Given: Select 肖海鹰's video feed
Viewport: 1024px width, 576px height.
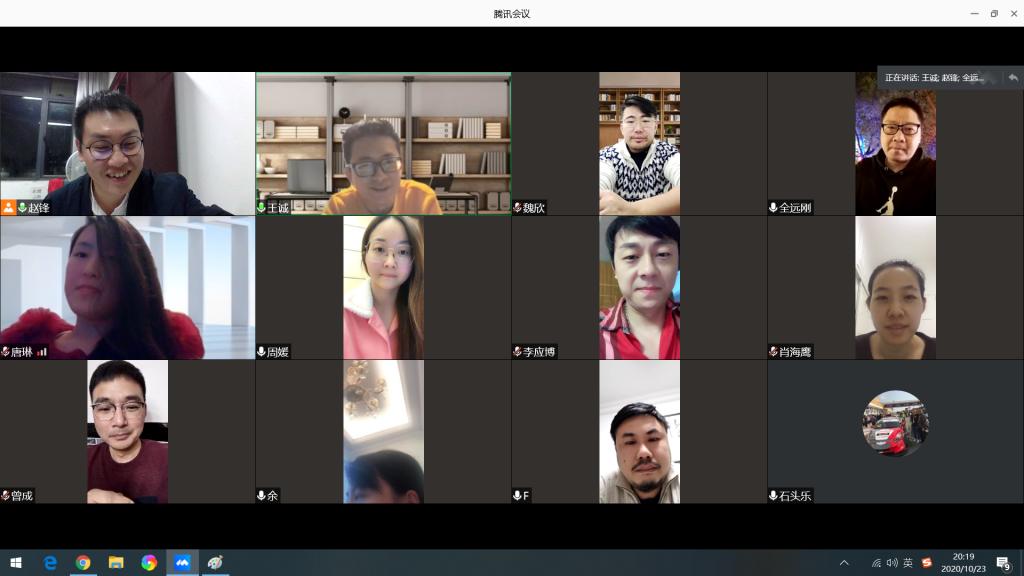Looking at the screenshot, I should [895, 288].
